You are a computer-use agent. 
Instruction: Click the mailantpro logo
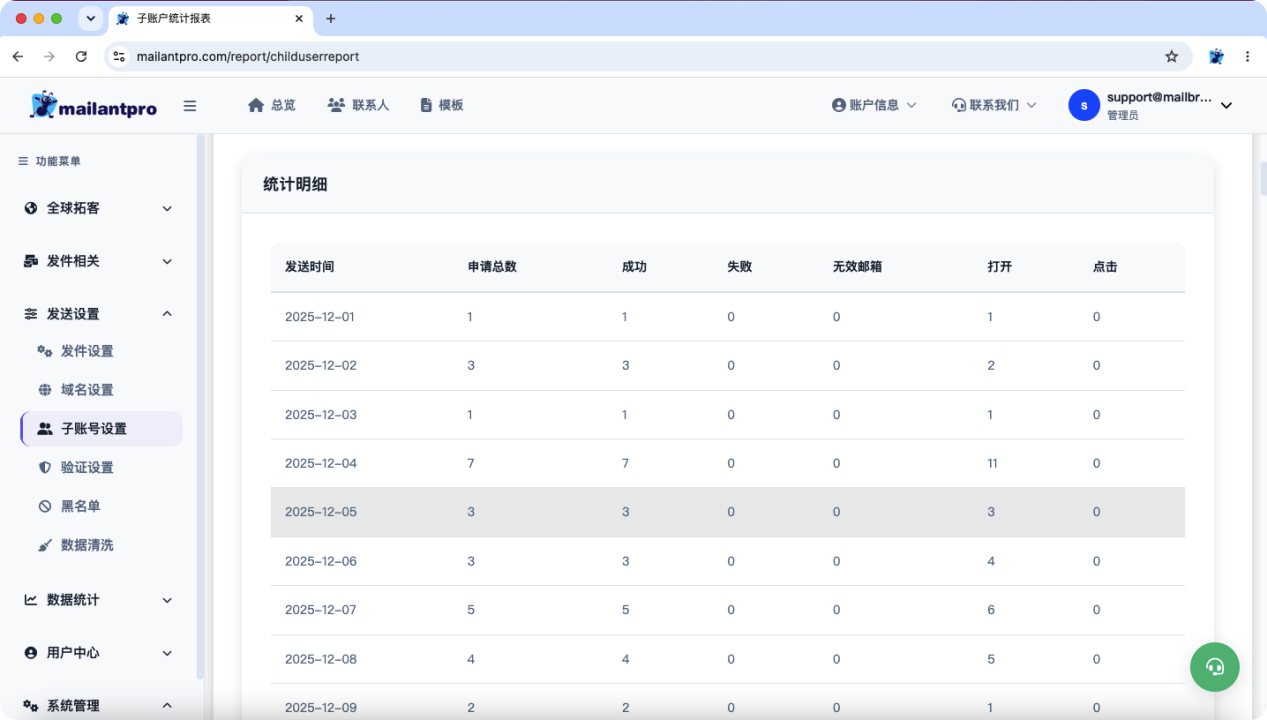pyautogui.click(x=93, y=105)
